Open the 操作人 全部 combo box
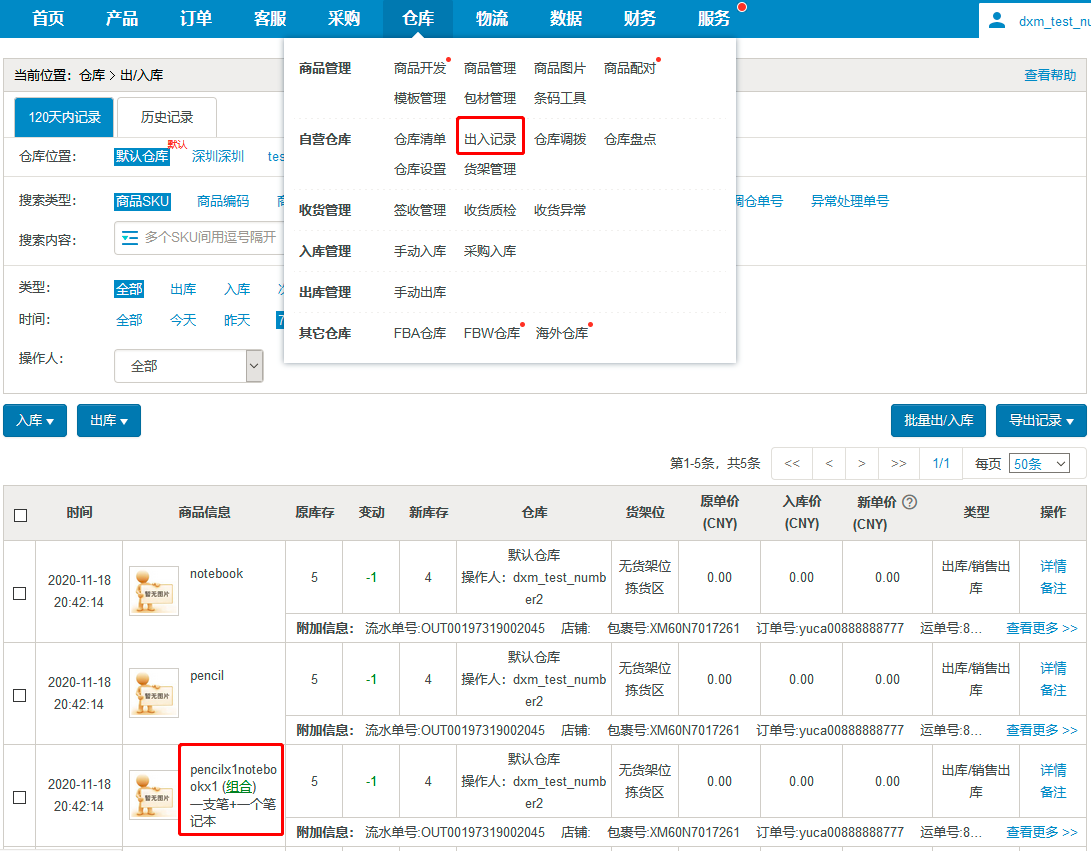 pos(188,366)
